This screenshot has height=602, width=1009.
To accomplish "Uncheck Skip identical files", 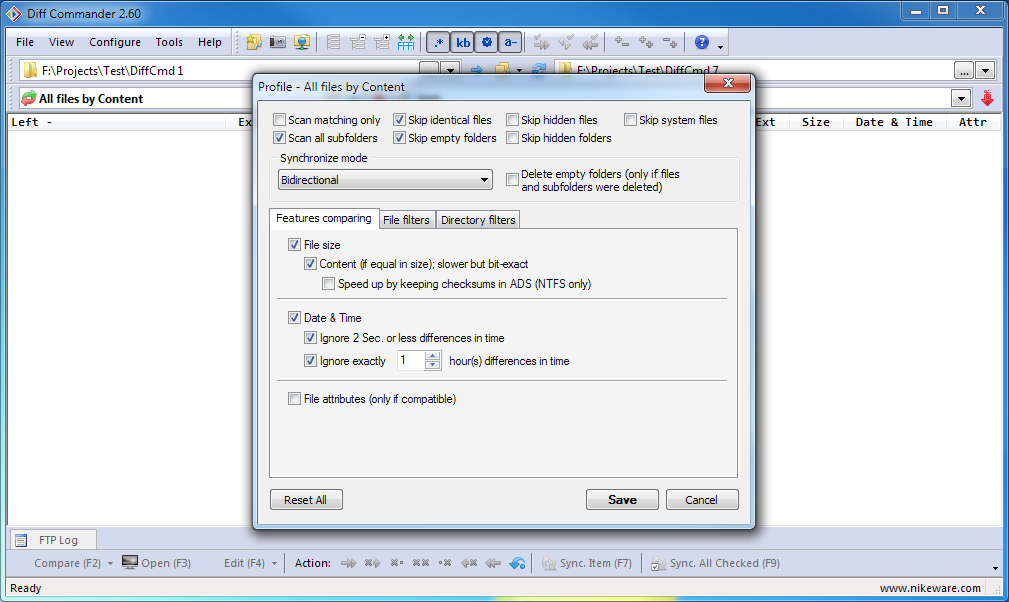I will (x=400, y=120).
